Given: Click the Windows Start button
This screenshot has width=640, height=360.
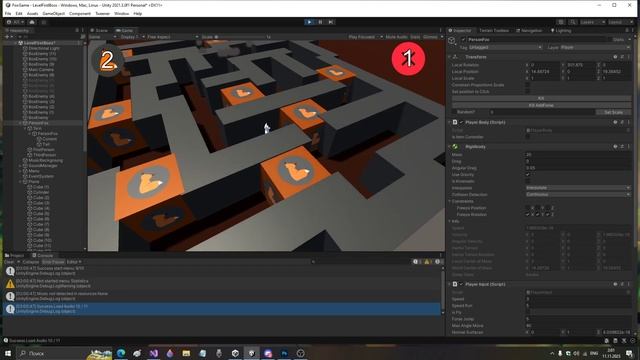Looking at the screenshot, I should (x=8, y=353).
